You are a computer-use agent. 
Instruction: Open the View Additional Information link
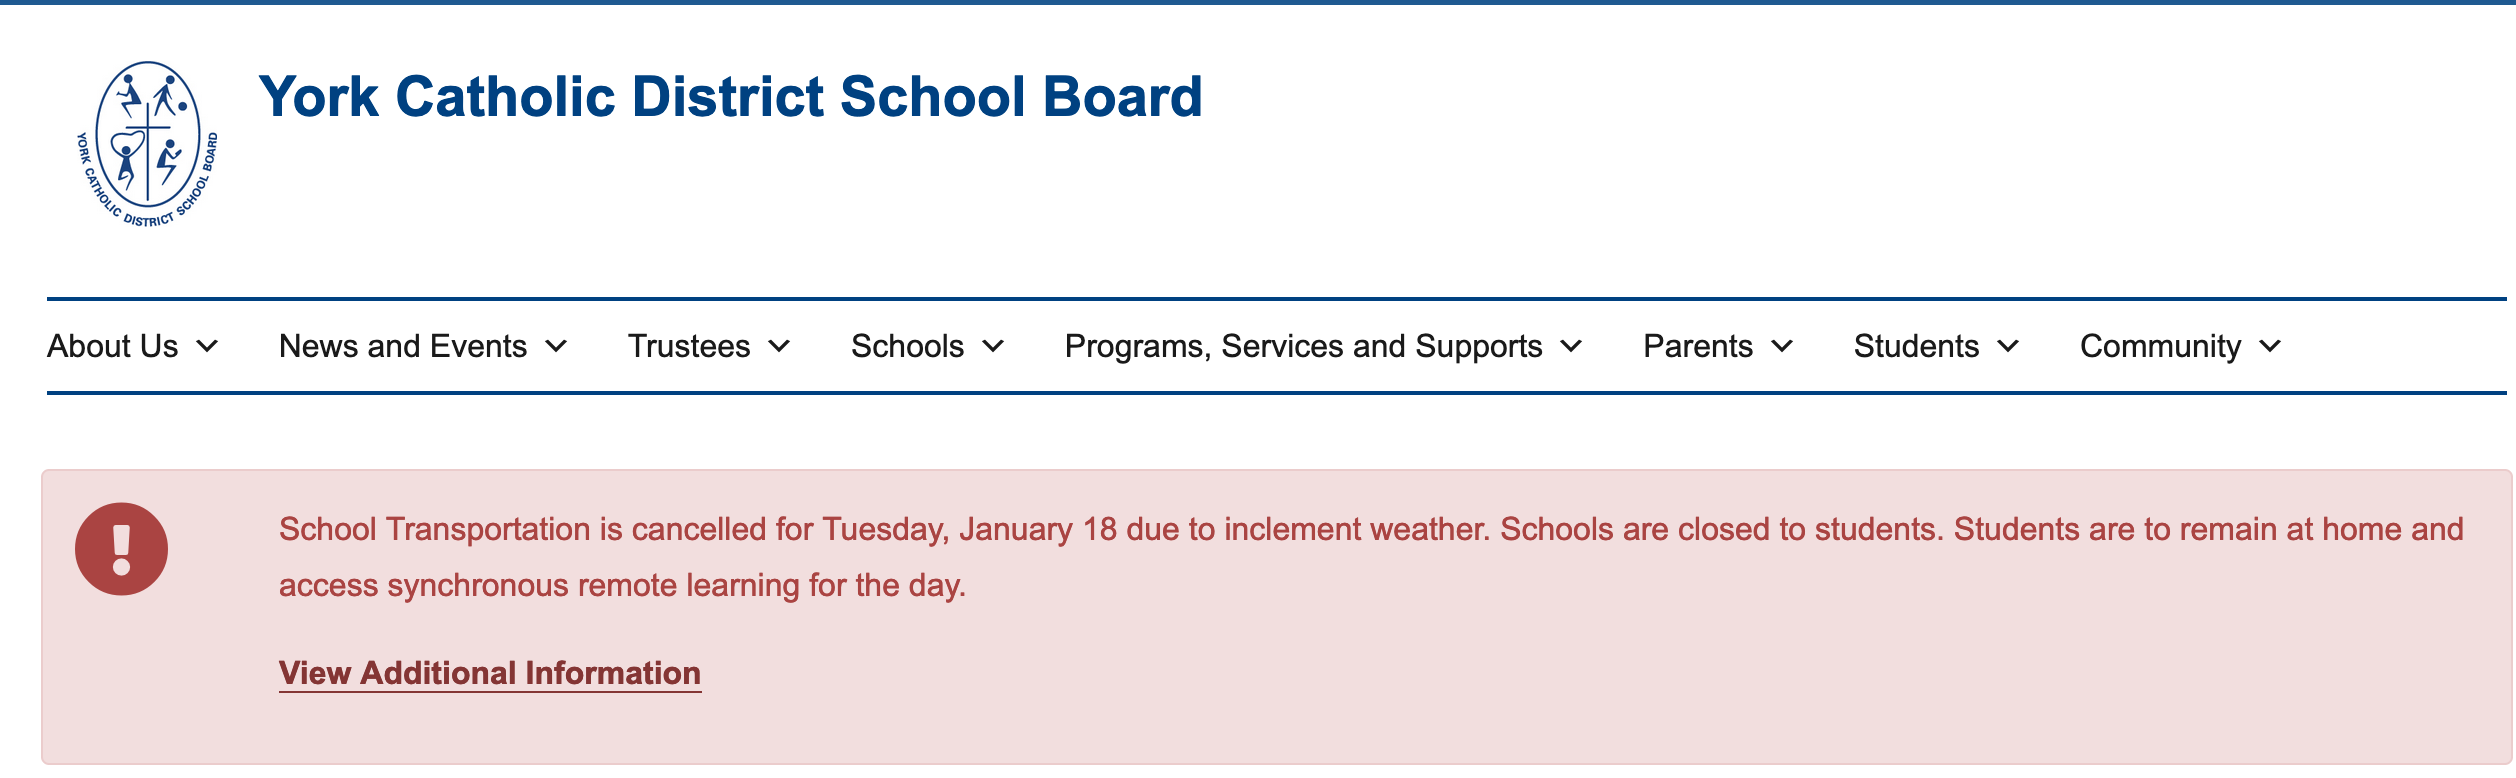coord(490,673)
